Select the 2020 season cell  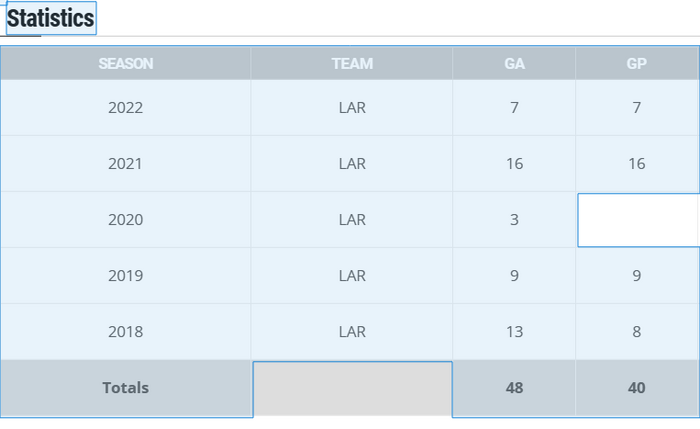click(126, 220)
